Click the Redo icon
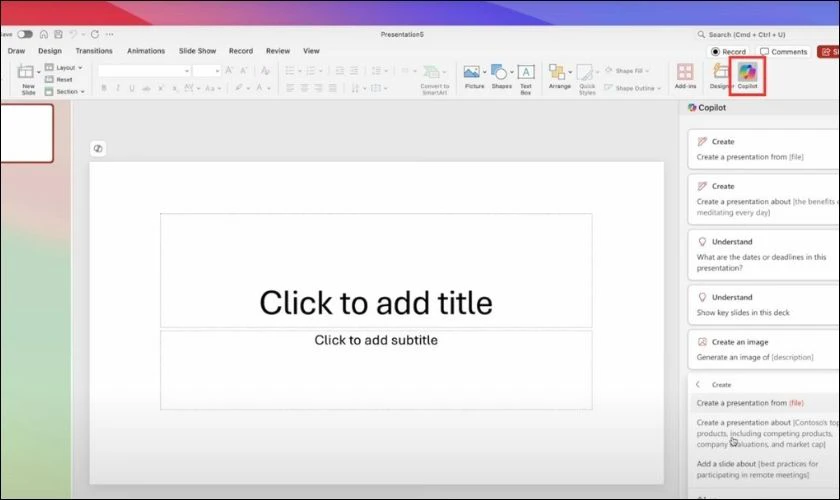Viewport: 840px width, 500px height. click(95, 34)
